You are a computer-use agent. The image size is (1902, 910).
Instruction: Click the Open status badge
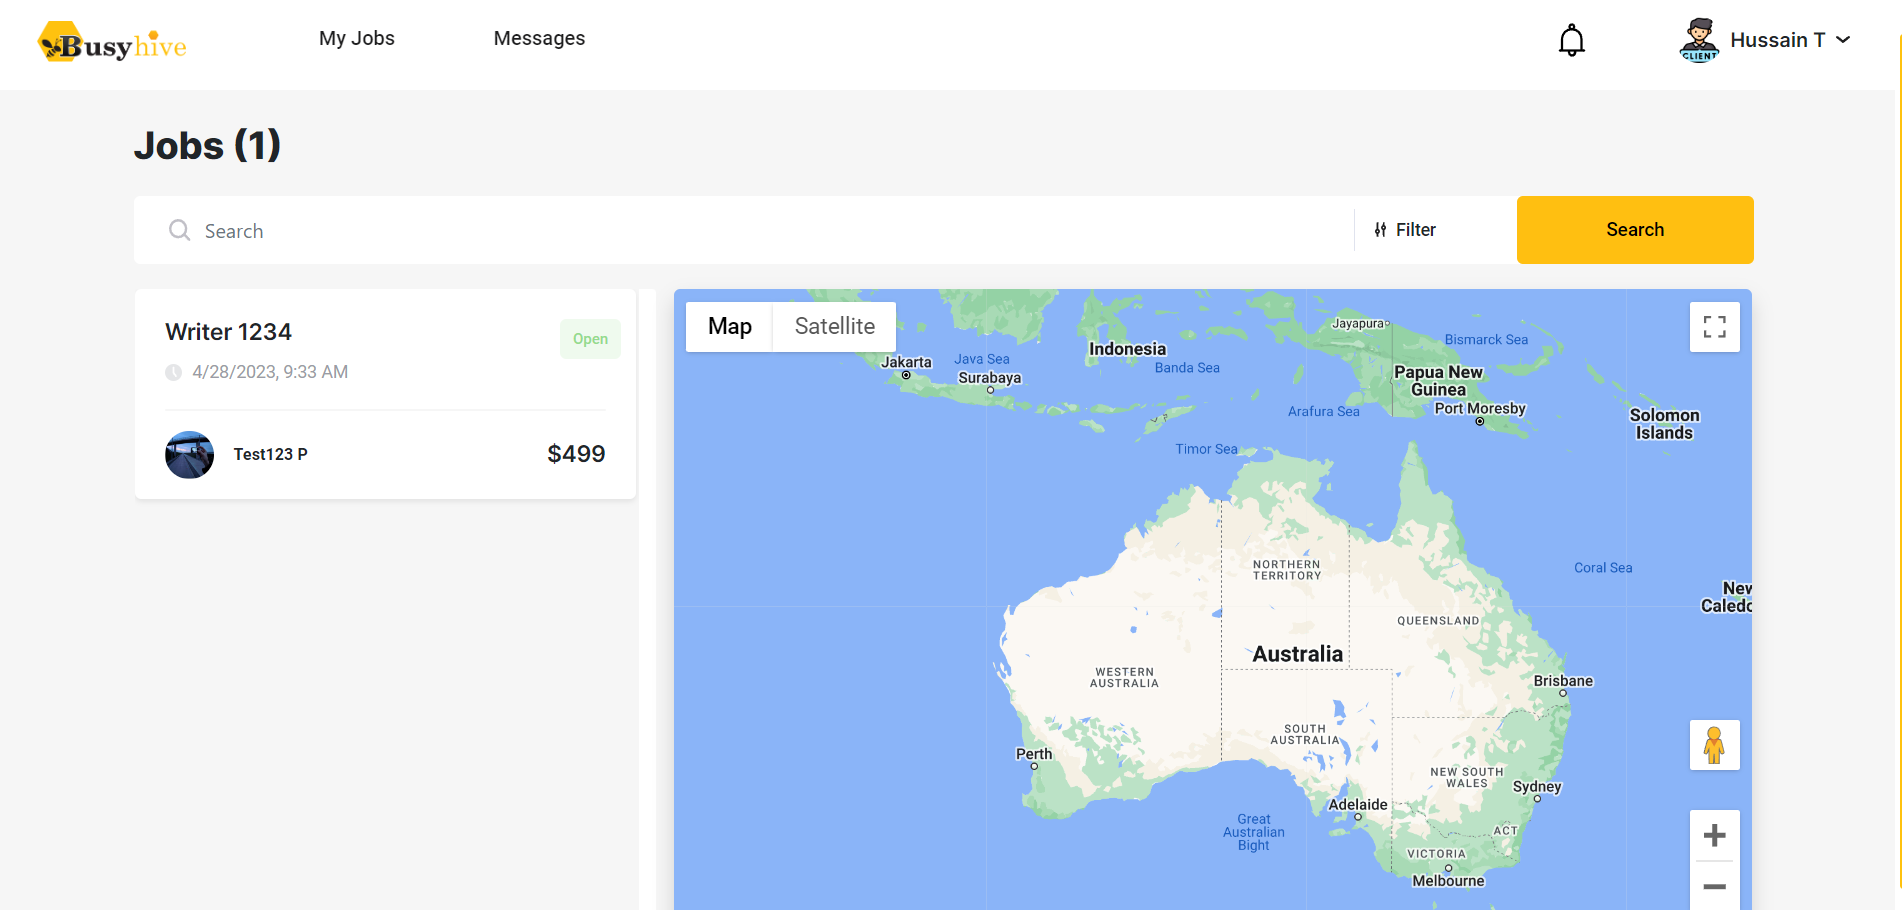pos(590,339)
